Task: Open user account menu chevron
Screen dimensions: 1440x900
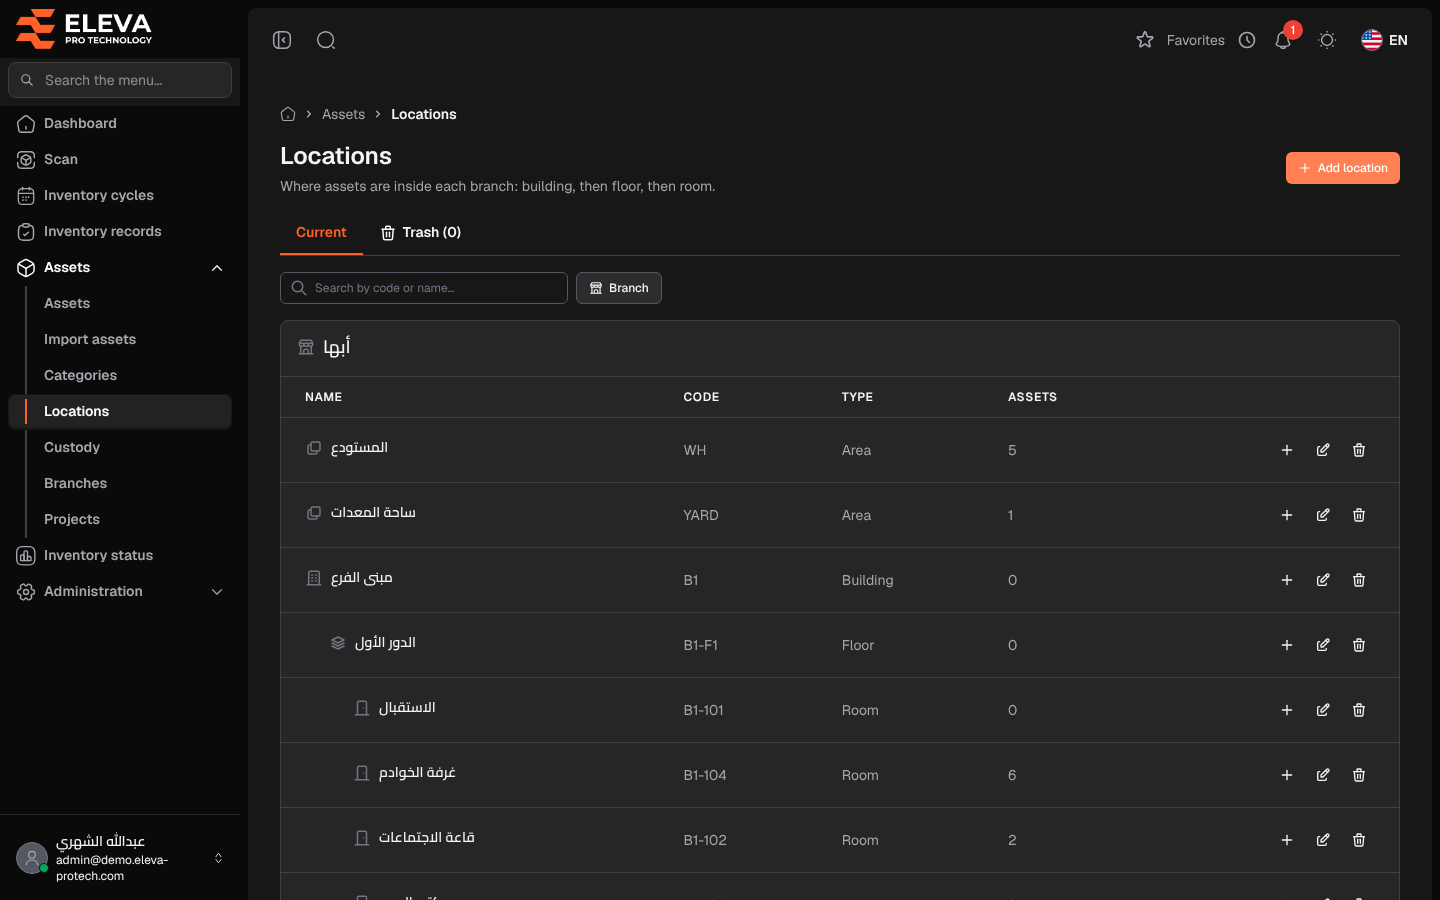Action: click(x=218, y=858)
